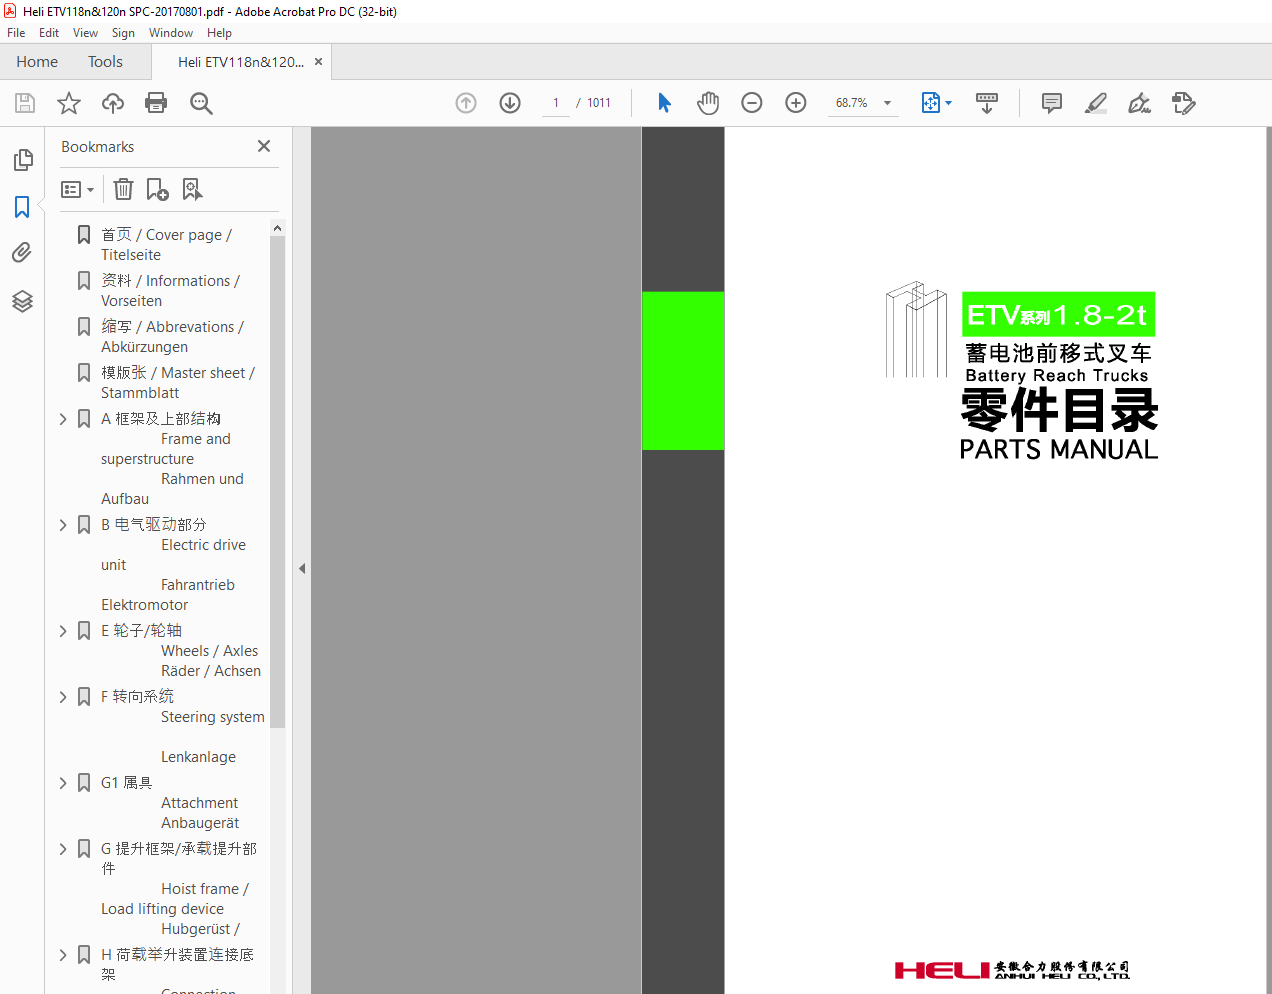Open the zoom level 68.7% dropdown
The width and height of the screenshot is (1272, 994).
point(888,103)
